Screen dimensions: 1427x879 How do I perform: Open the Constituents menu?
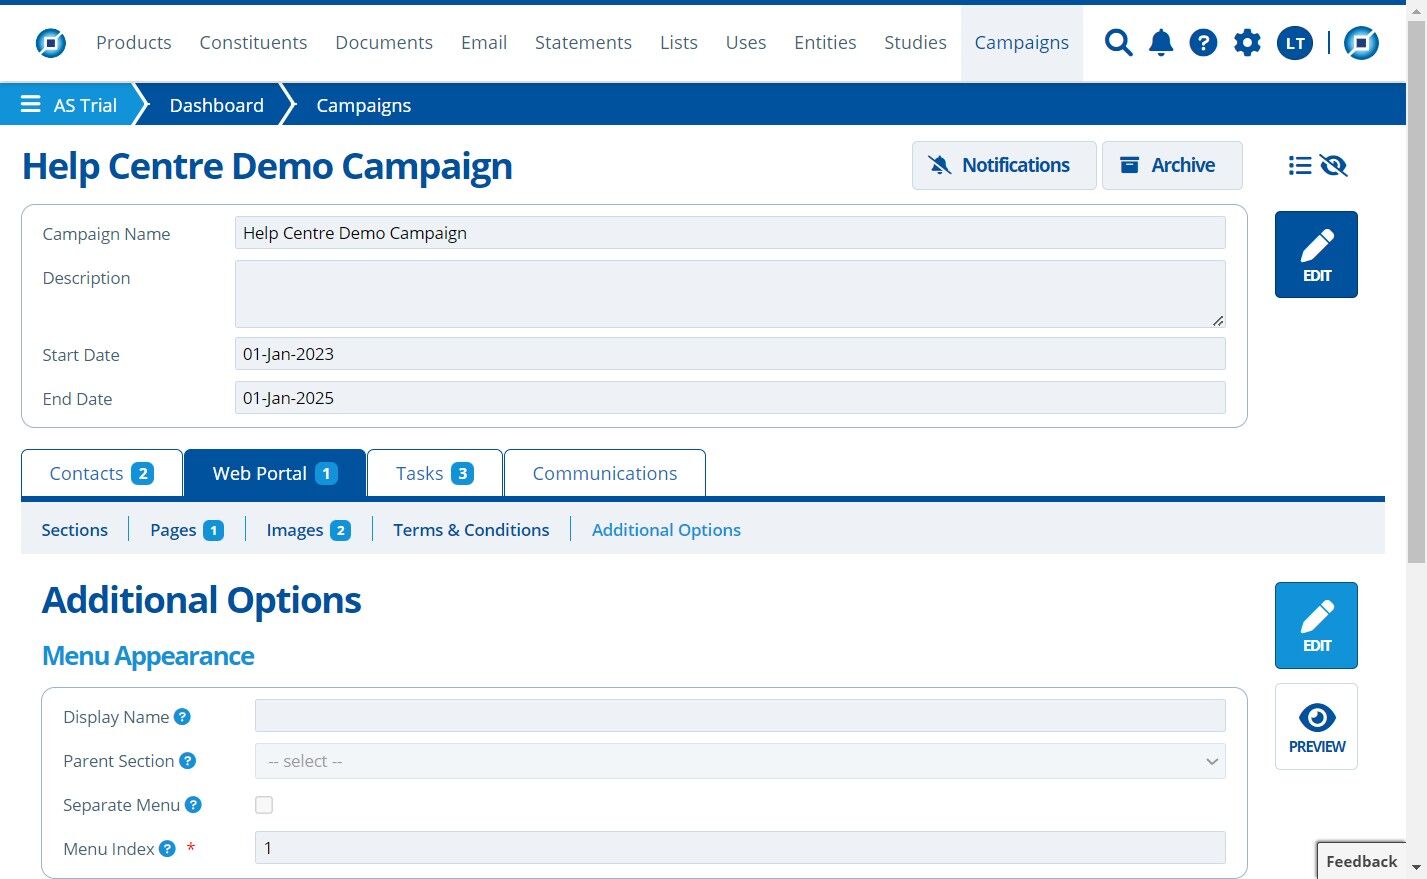tap(253, 42)
